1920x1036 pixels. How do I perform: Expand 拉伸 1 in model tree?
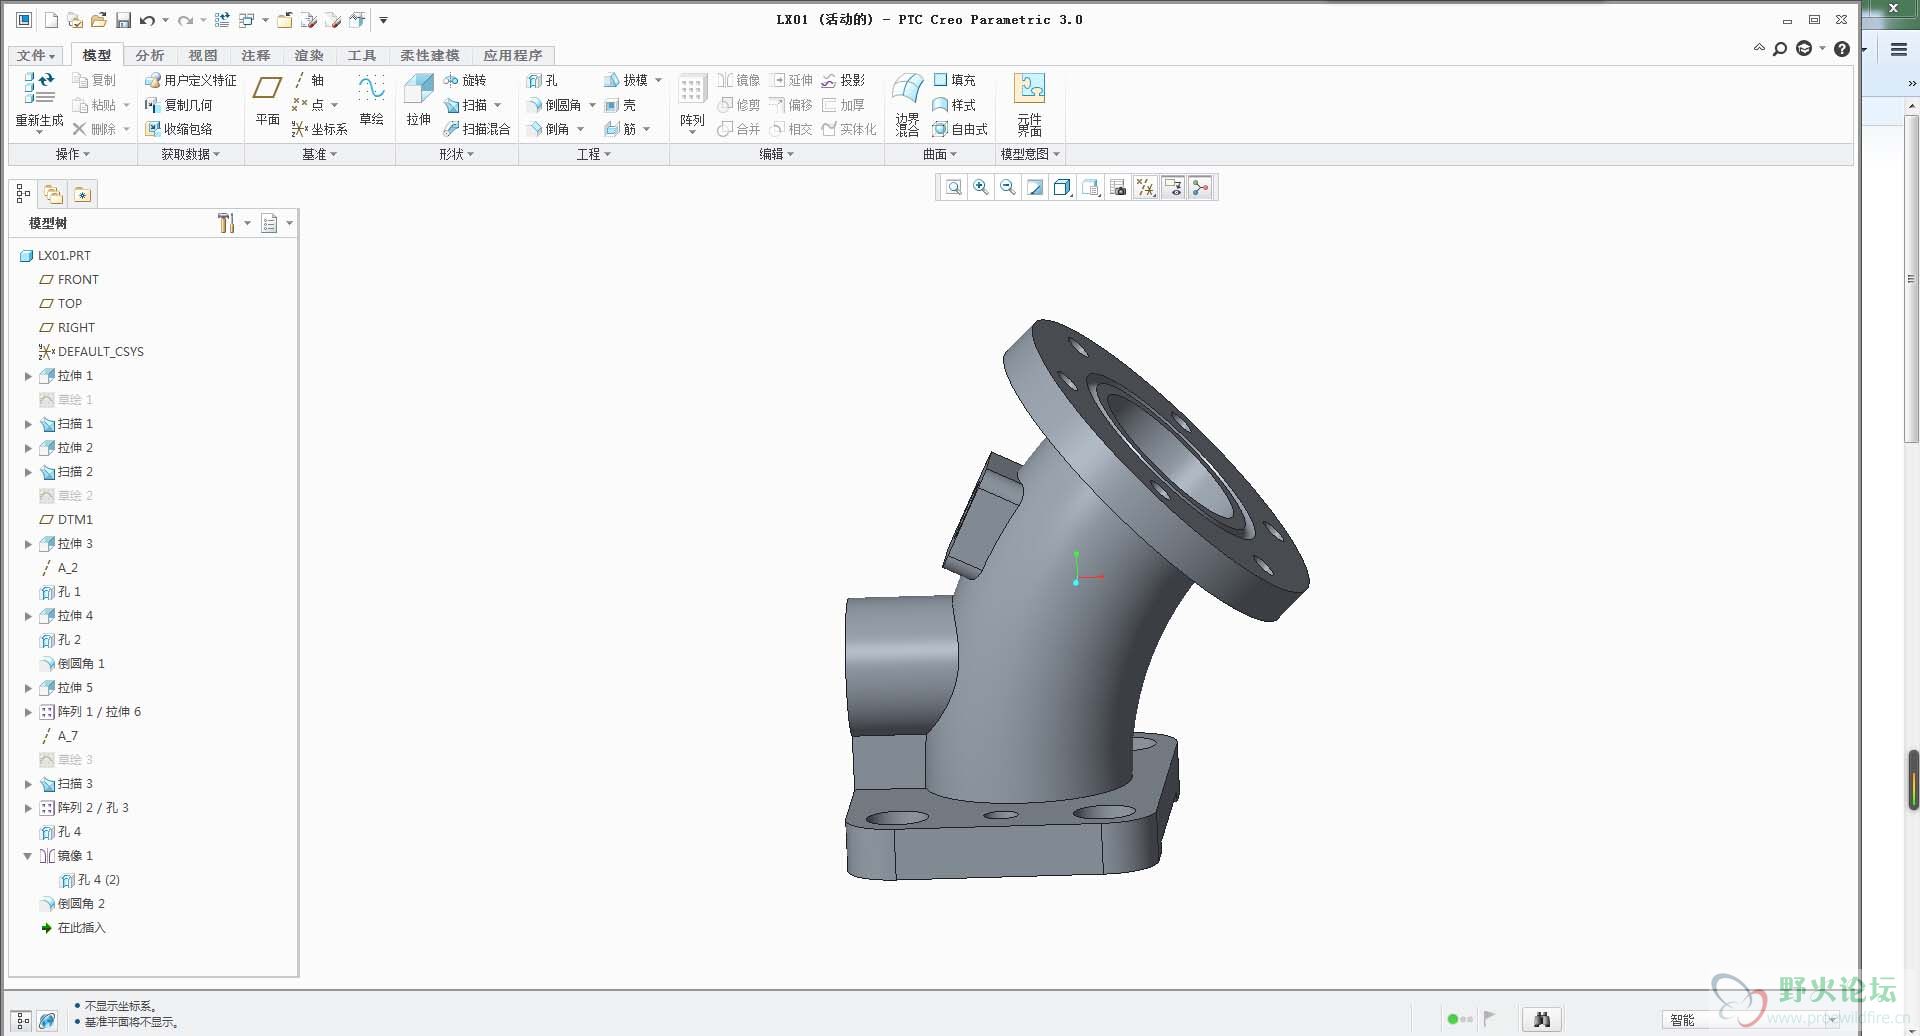[x=28, y=376]
